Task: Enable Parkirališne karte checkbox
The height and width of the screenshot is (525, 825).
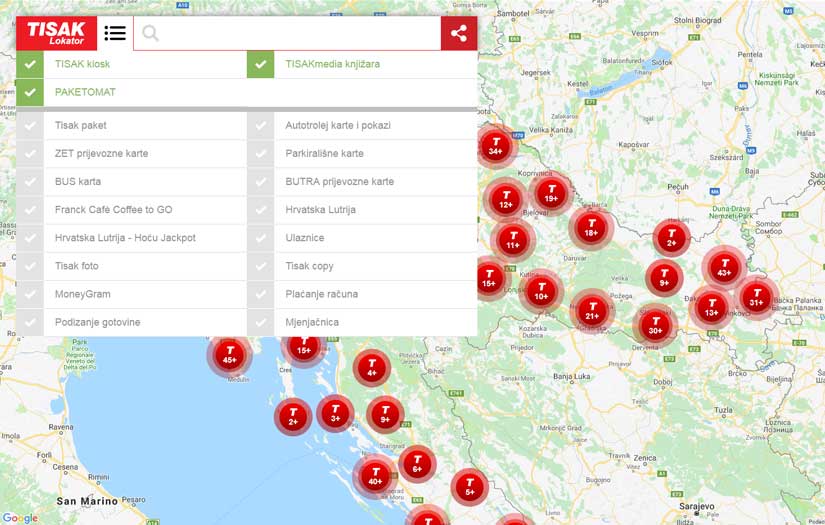Action: [260, 154]
